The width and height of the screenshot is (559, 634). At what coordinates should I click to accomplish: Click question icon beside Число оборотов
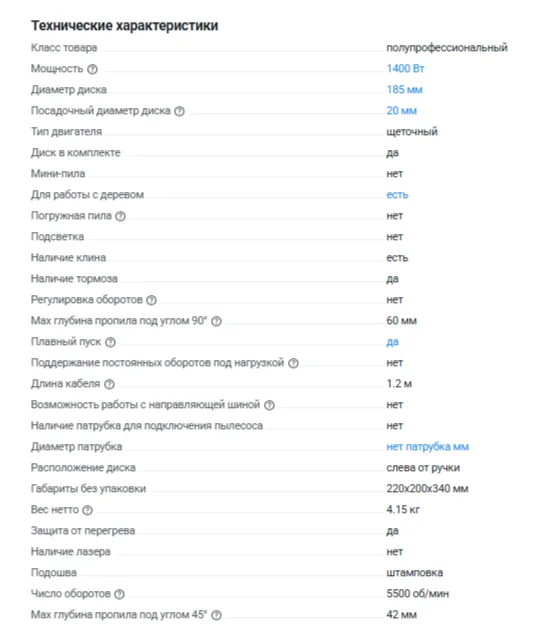tap(119, 594)
